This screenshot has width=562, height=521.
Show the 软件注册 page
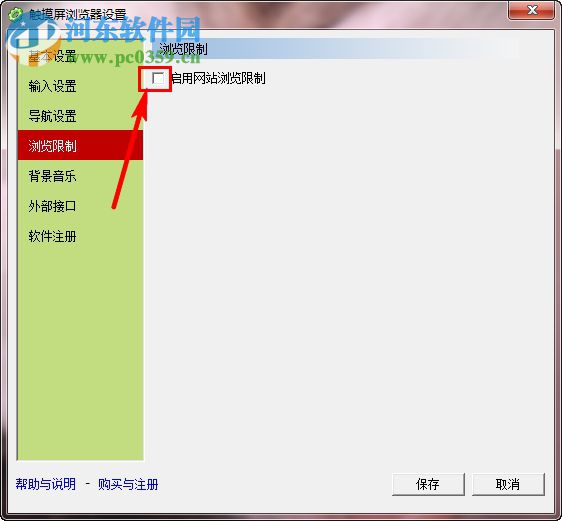pyautogui.click(x=80, y=236)
